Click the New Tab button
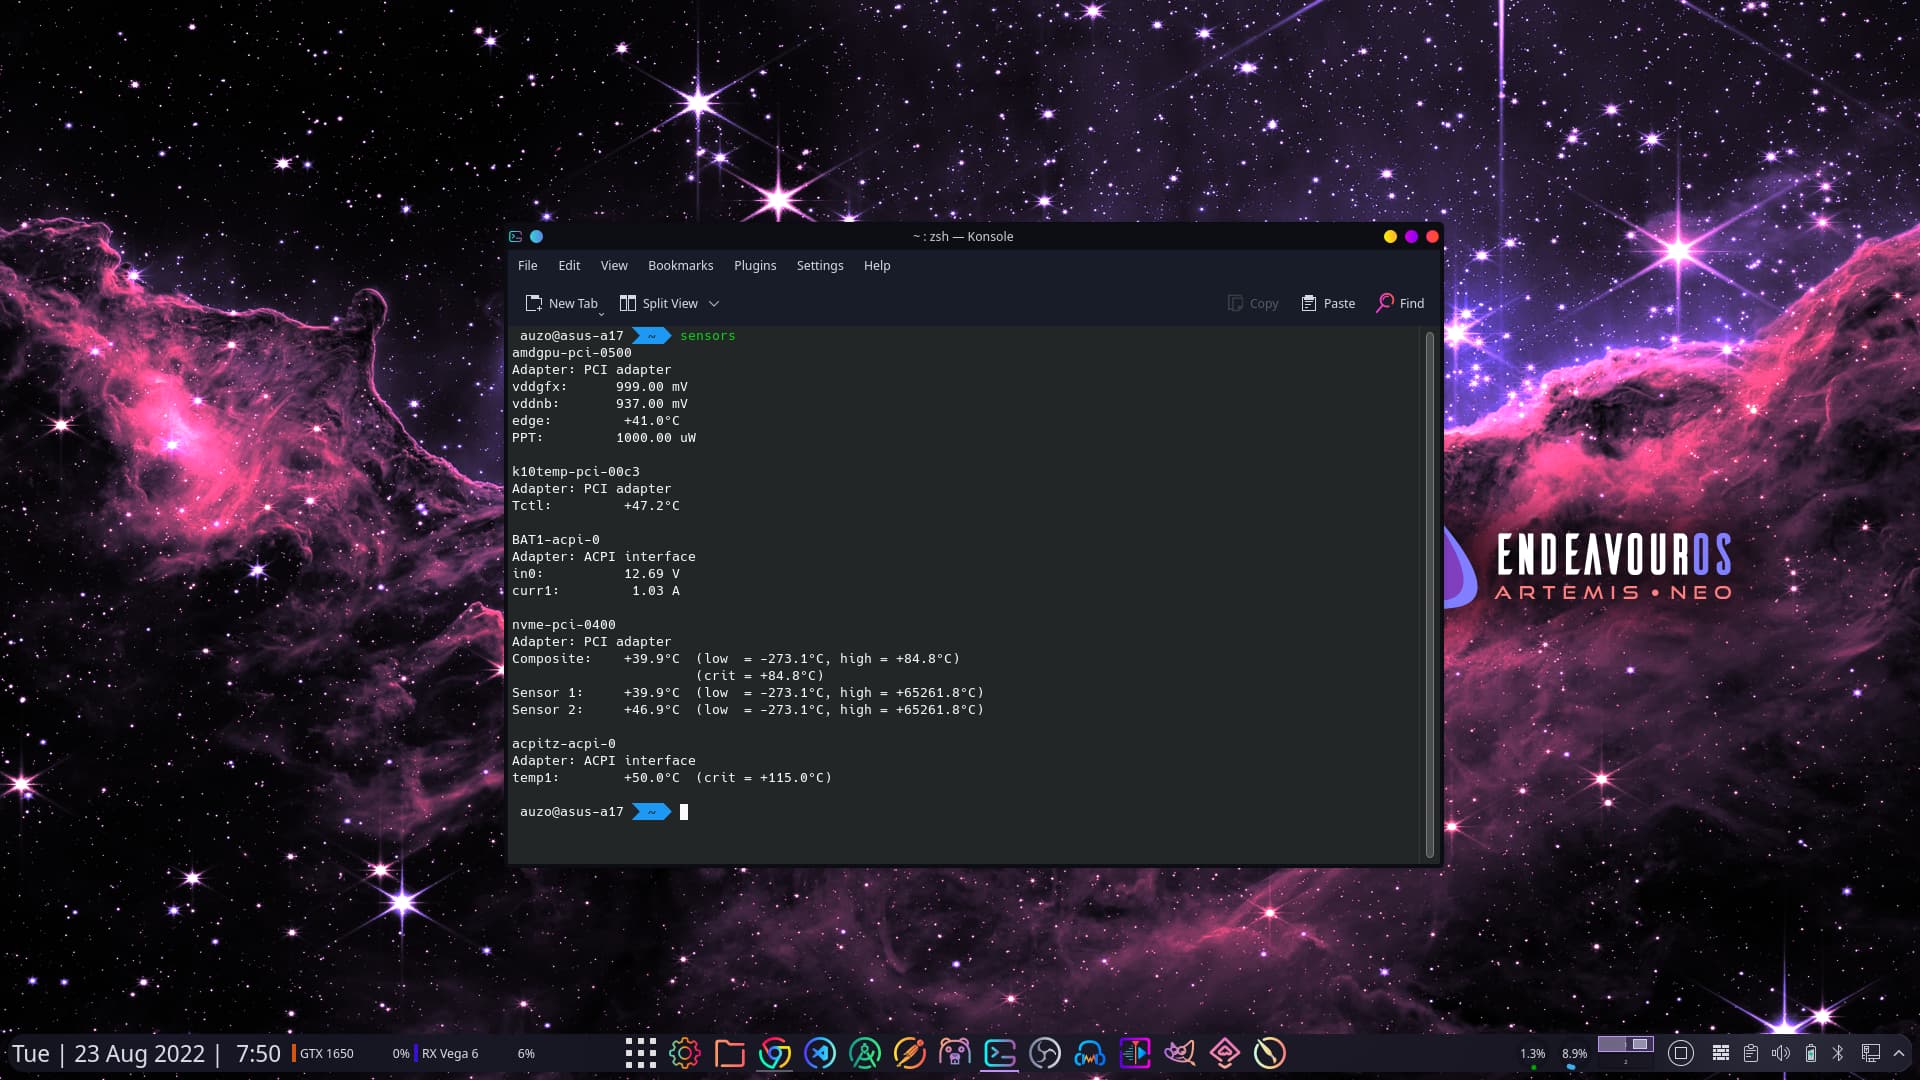Viewport: 1920px width, 1080px height. (x=563, y=303)
